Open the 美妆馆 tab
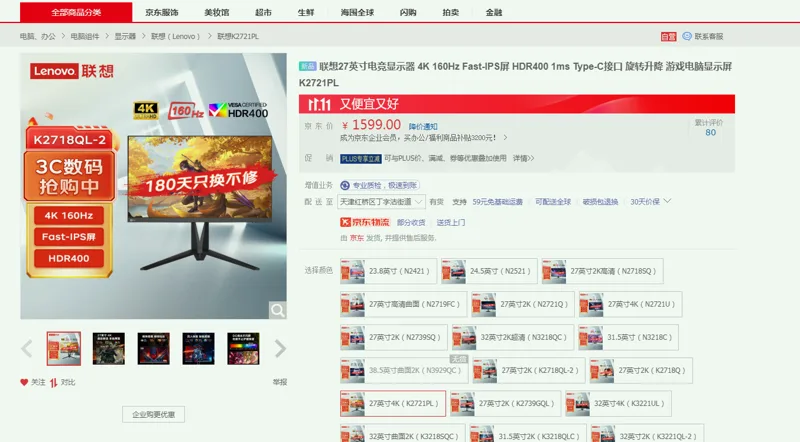The image size is (800, 442). coord(217,12)
